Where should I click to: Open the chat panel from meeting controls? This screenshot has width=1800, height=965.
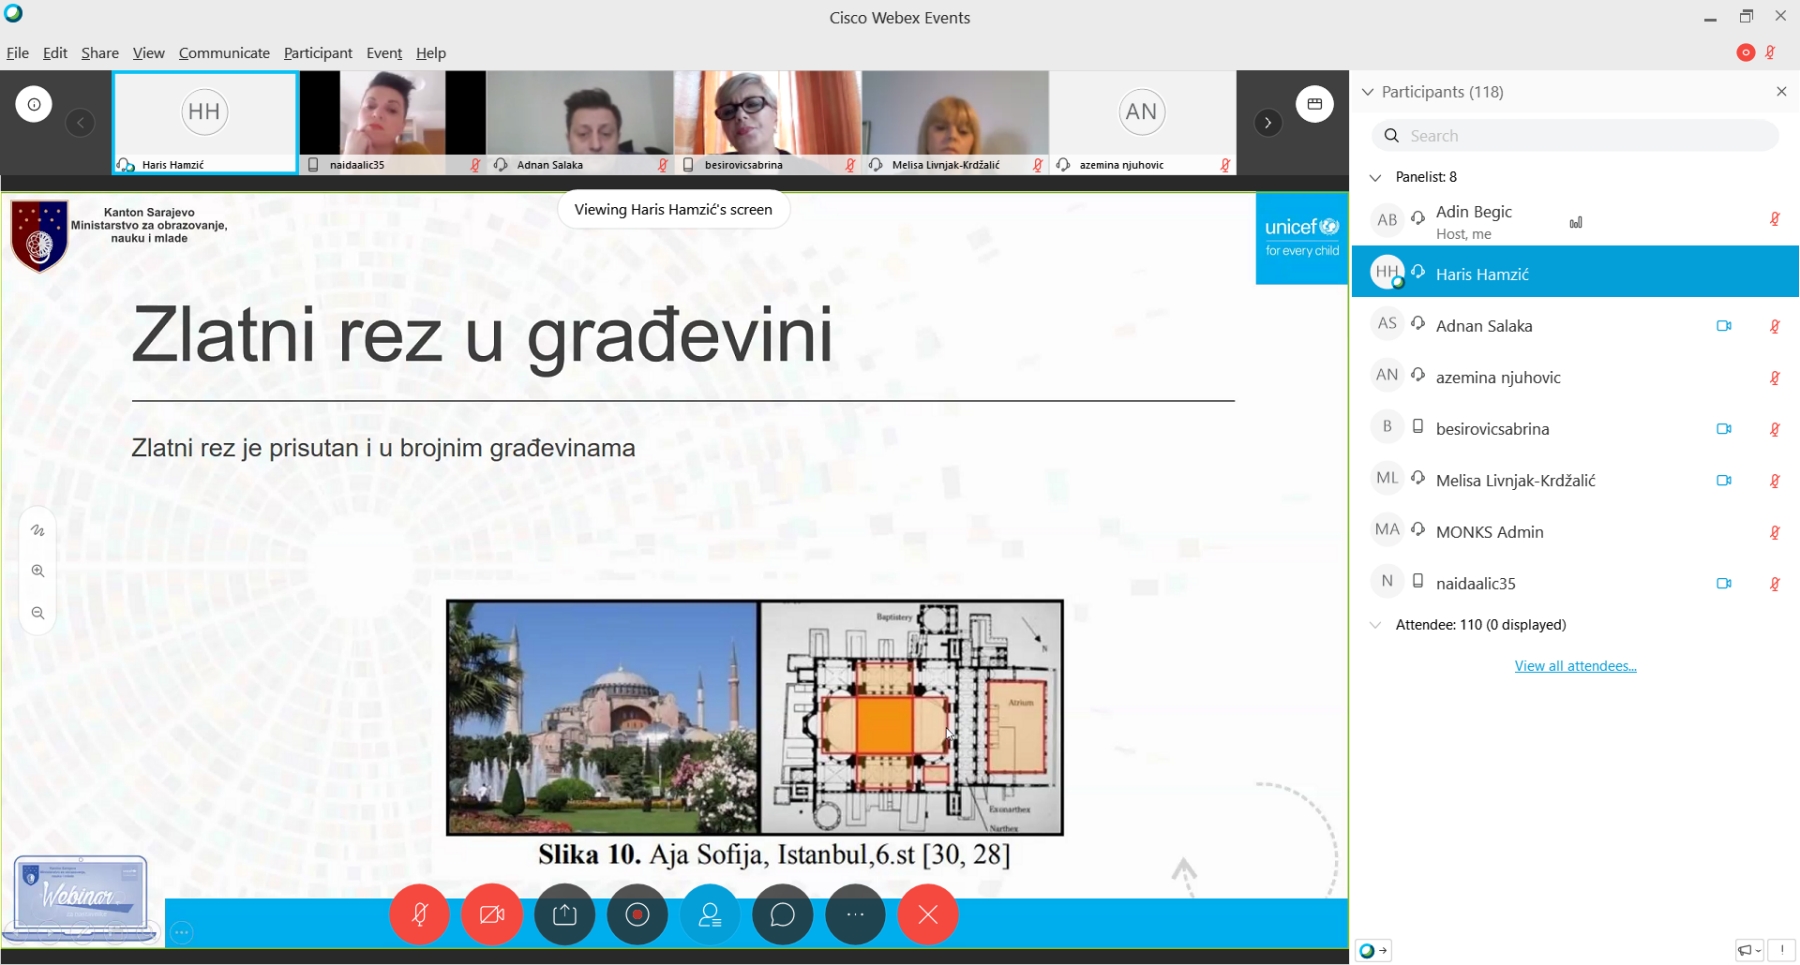(x=782, y=914)
